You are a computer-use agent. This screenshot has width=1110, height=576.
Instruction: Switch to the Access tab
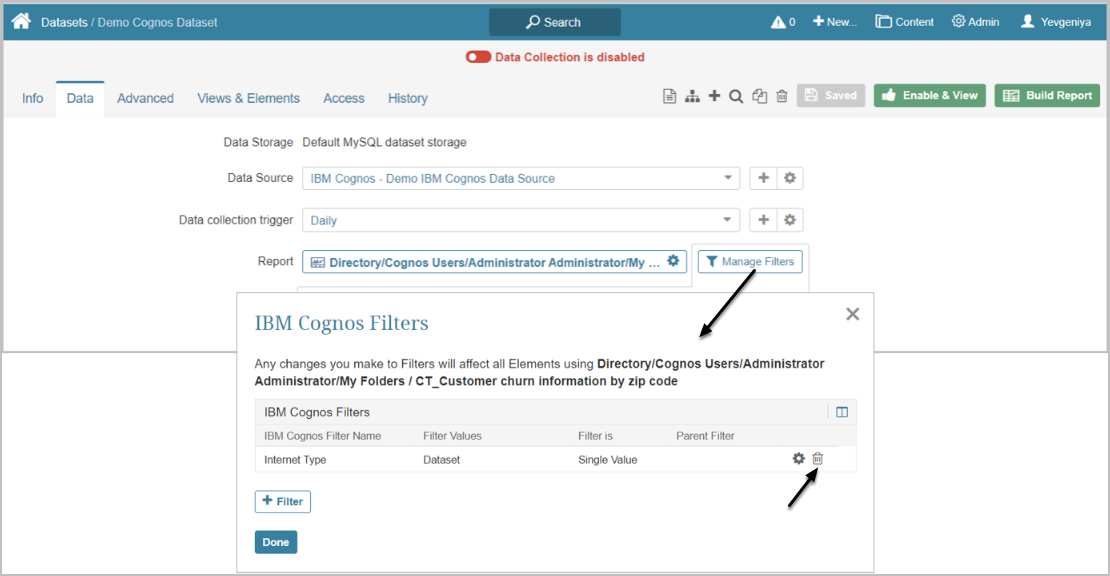pyautogui.click(x=344, y=98)
